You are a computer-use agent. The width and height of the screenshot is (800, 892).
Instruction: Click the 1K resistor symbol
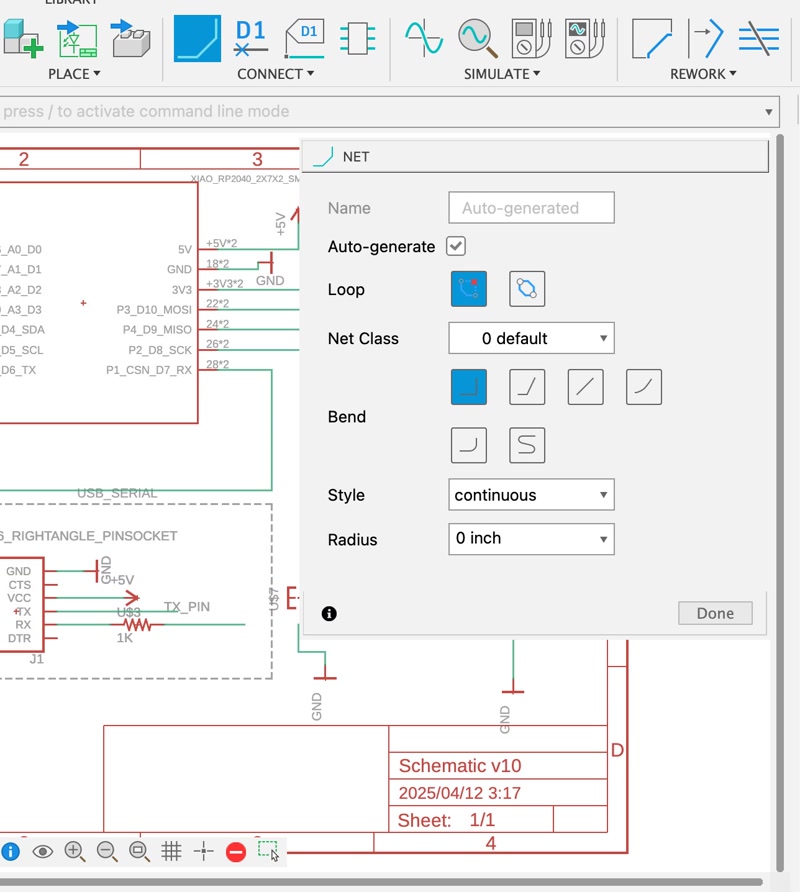(x=137, y=625)
